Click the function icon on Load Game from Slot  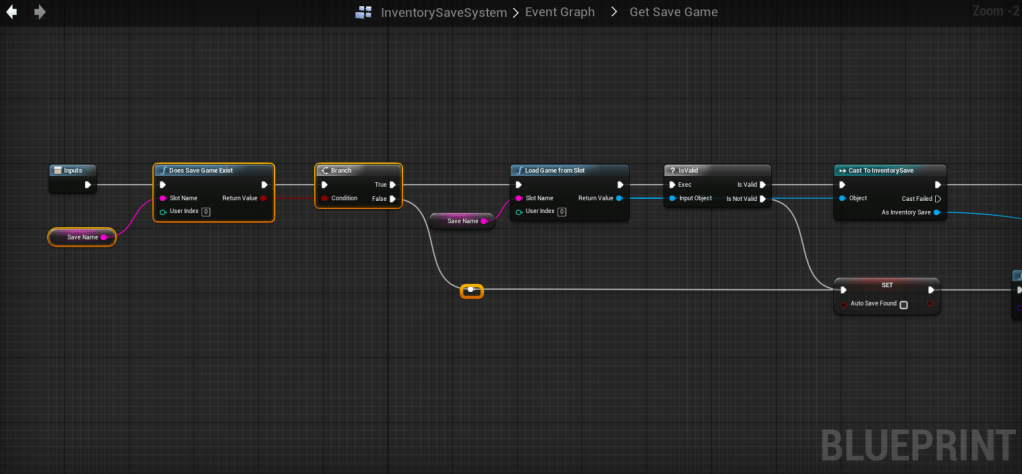(518, 170)
